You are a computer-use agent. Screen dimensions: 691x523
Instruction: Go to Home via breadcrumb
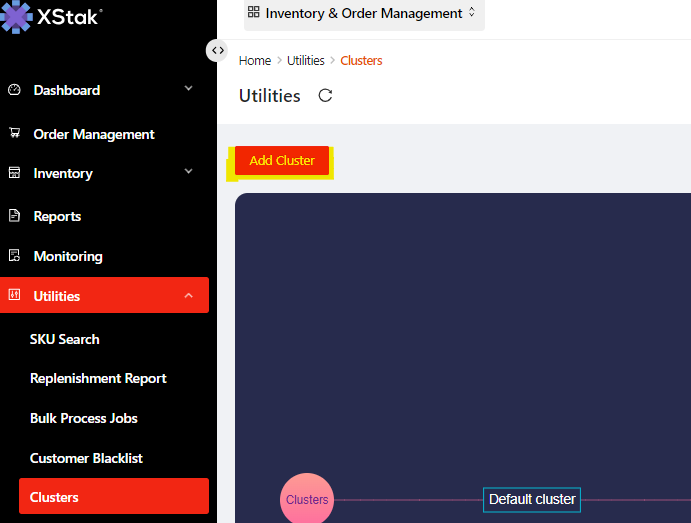[x=255, y=61]
